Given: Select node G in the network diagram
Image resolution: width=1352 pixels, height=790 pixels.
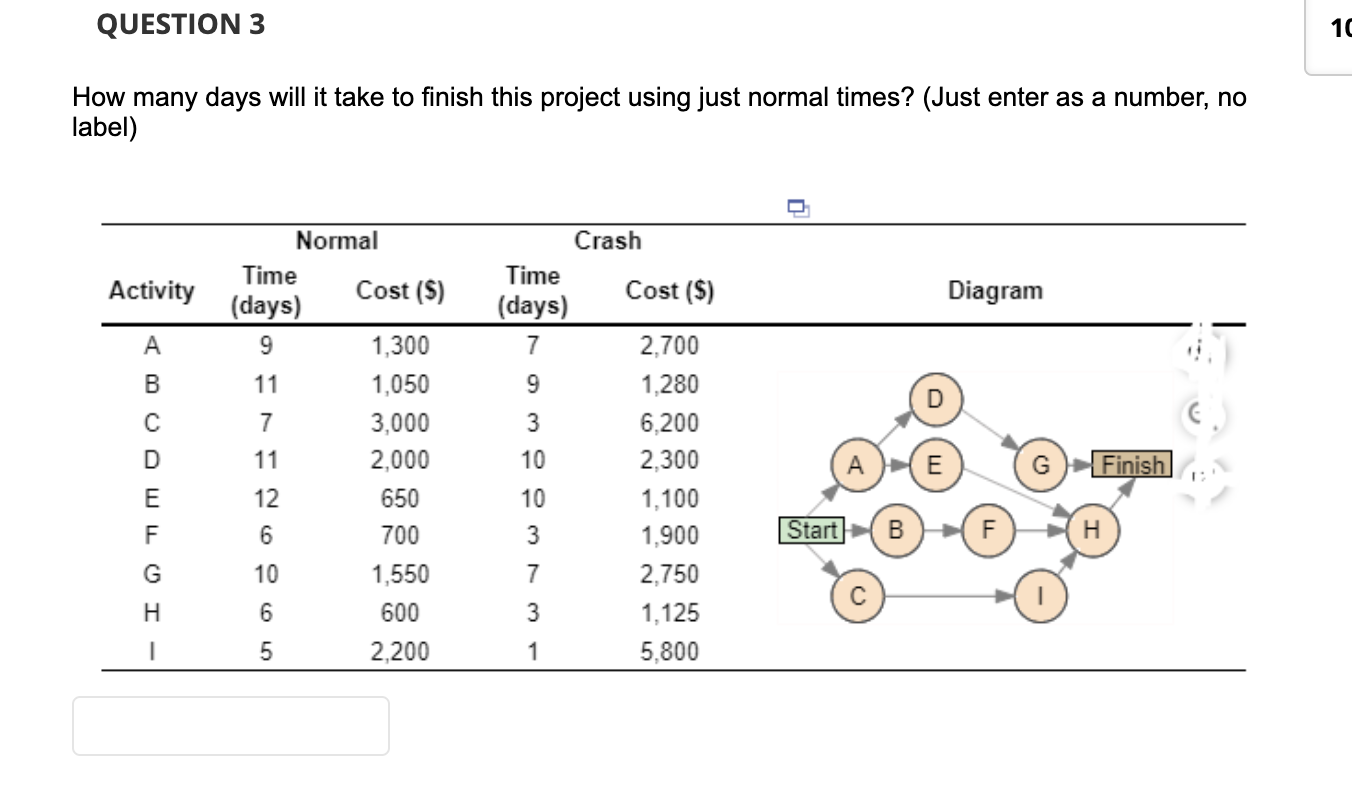Looking at the screenshot, I should (x=1042, y=465).
